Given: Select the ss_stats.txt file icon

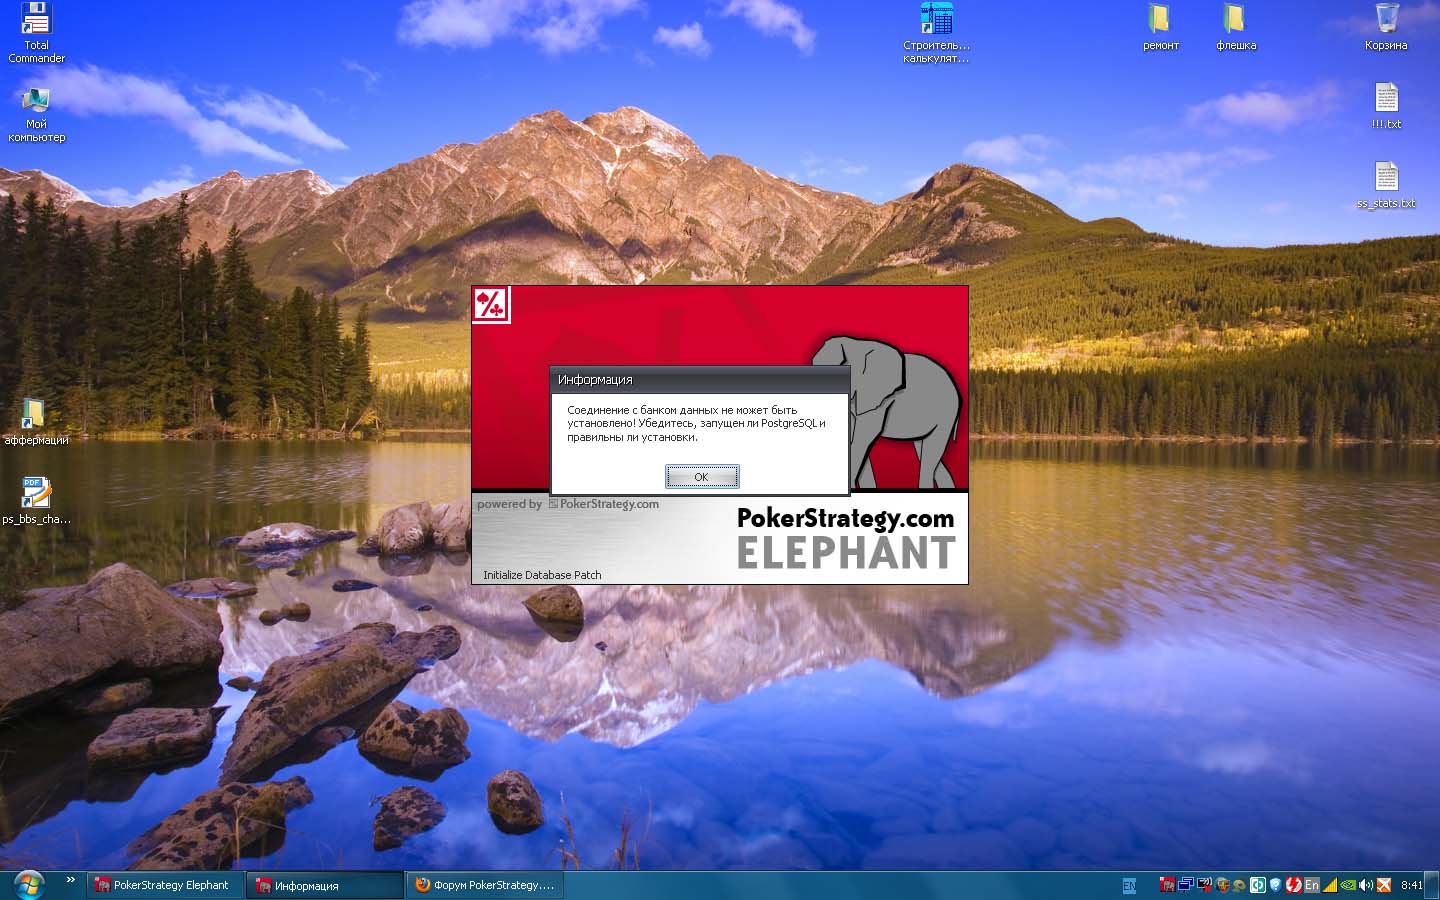Looking at the screenshot, I should coord(1386,185).
